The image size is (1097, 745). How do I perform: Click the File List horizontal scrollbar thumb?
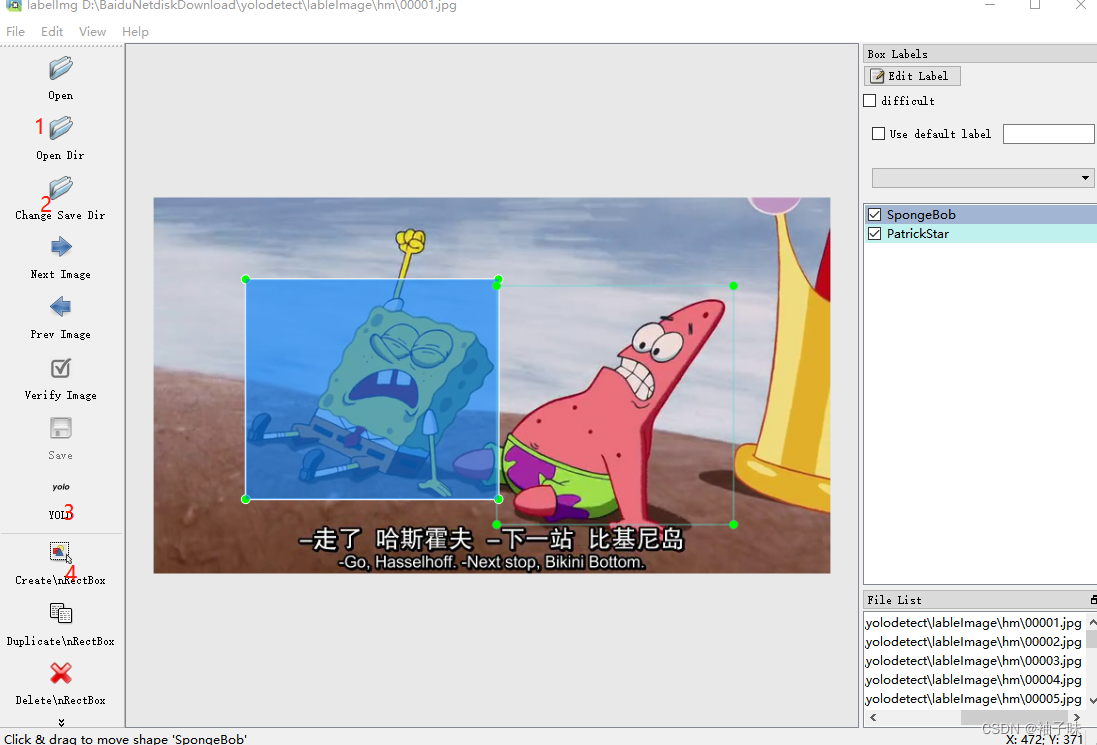1014,718
